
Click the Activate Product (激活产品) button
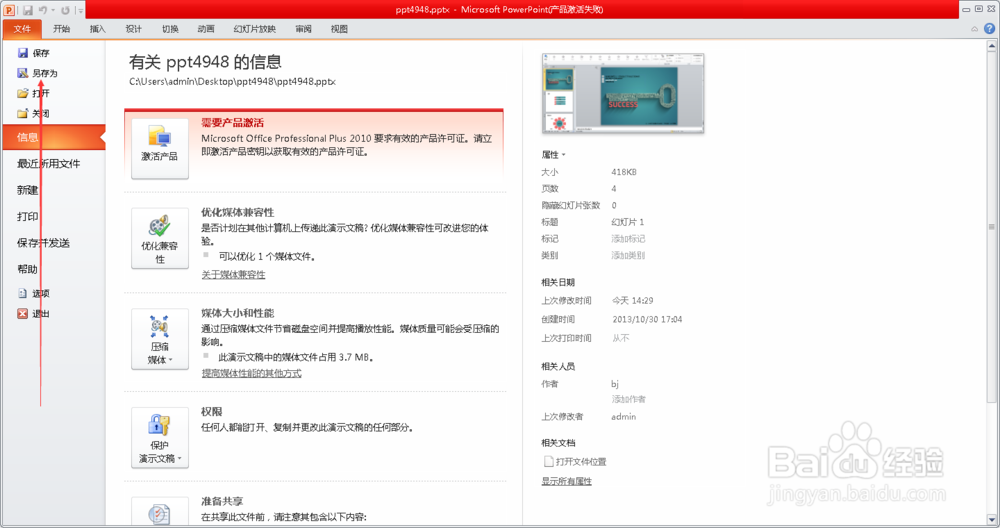pyautogui.click(x=159, y=148)
